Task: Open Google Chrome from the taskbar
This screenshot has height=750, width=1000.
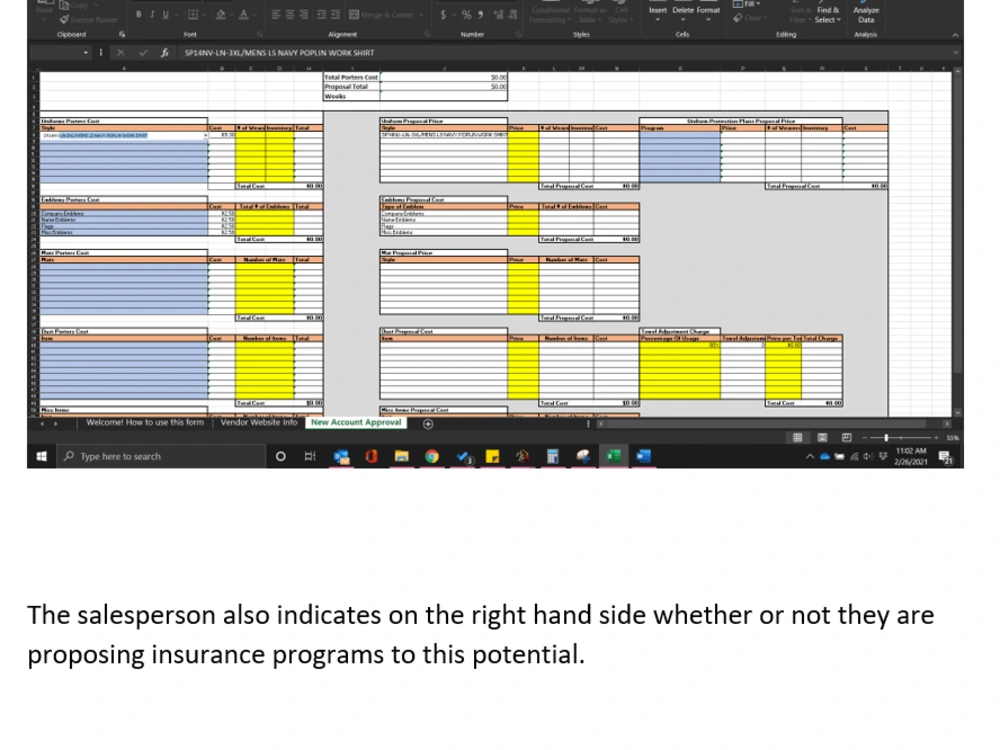Action: 432,456
